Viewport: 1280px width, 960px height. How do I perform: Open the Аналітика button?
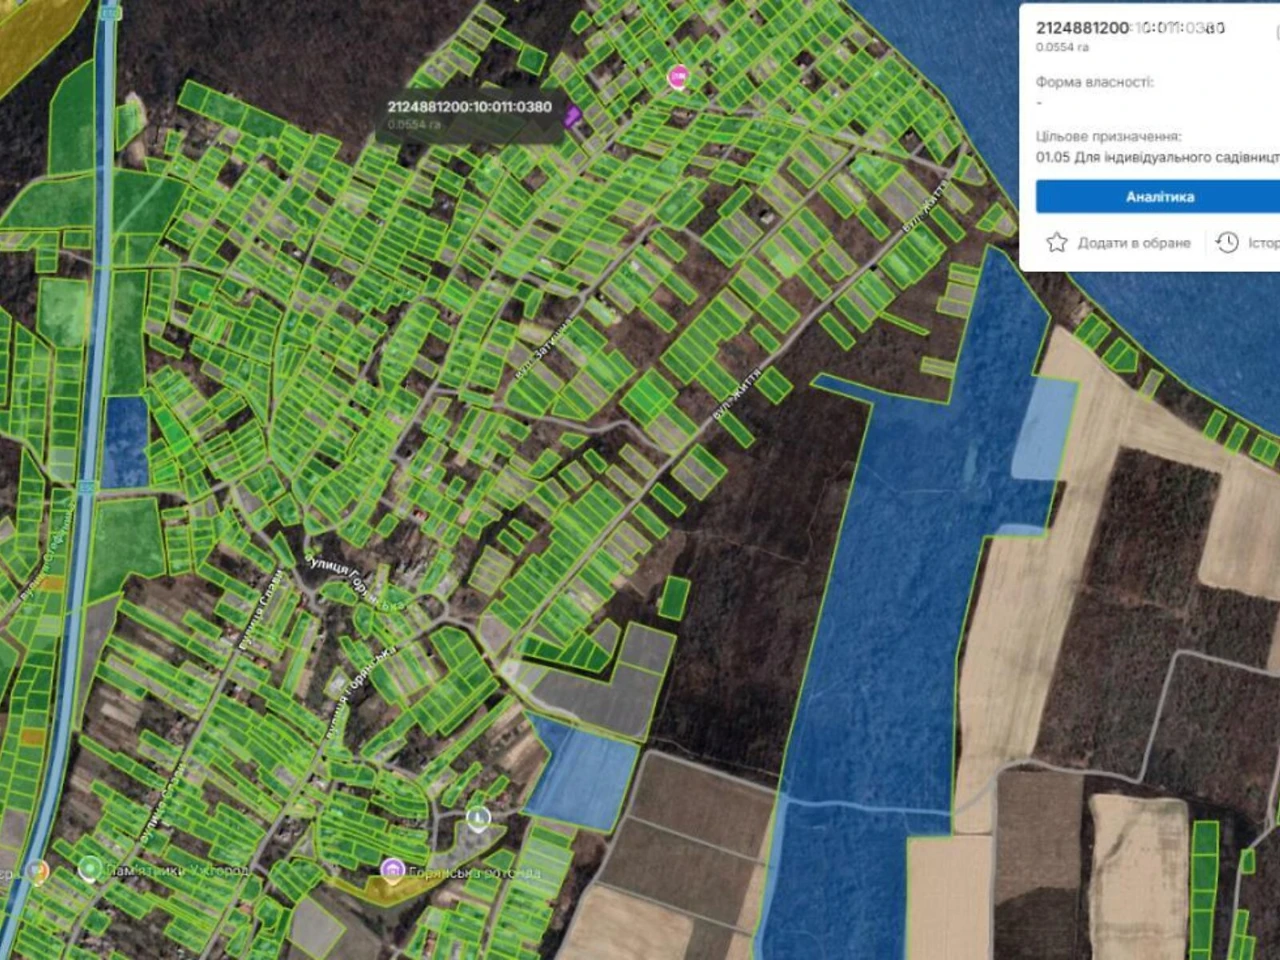1158,197
